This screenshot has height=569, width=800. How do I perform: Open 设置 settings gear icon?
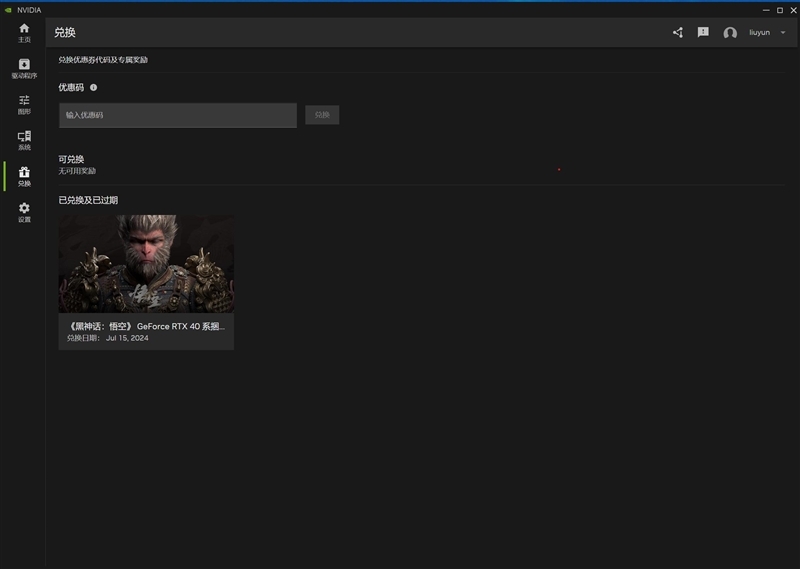(x=24, y=209)
